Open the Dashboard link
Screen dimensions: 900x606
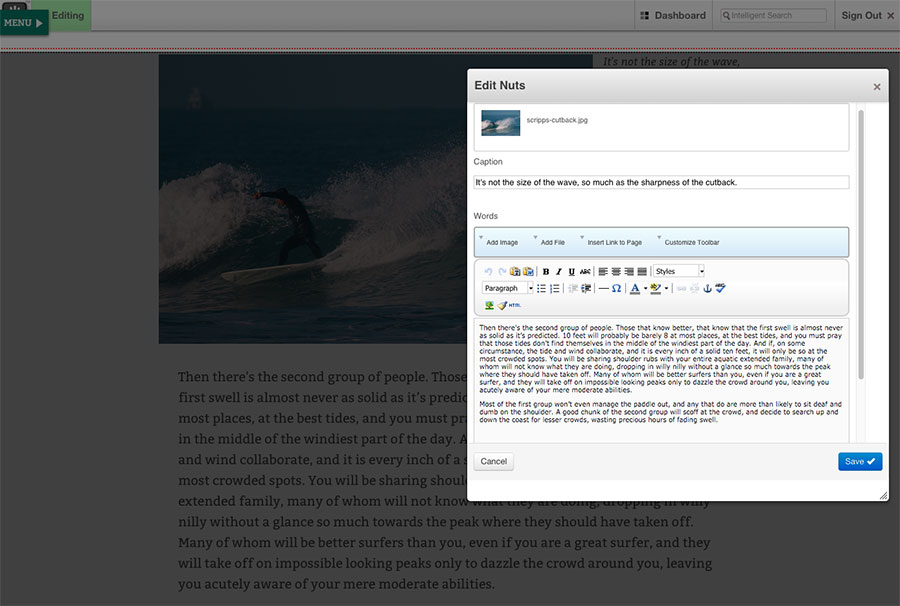pyautogui.click(x=672, y=15)
